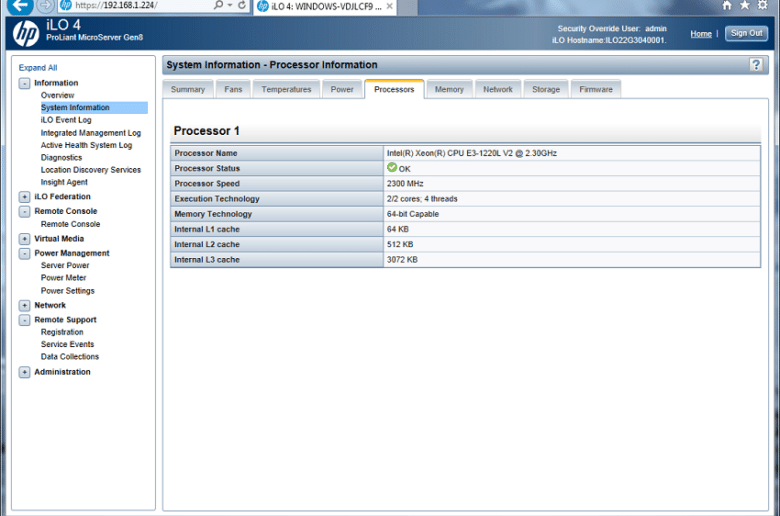Collapse the Power Management section

click(x=24, y=253)
